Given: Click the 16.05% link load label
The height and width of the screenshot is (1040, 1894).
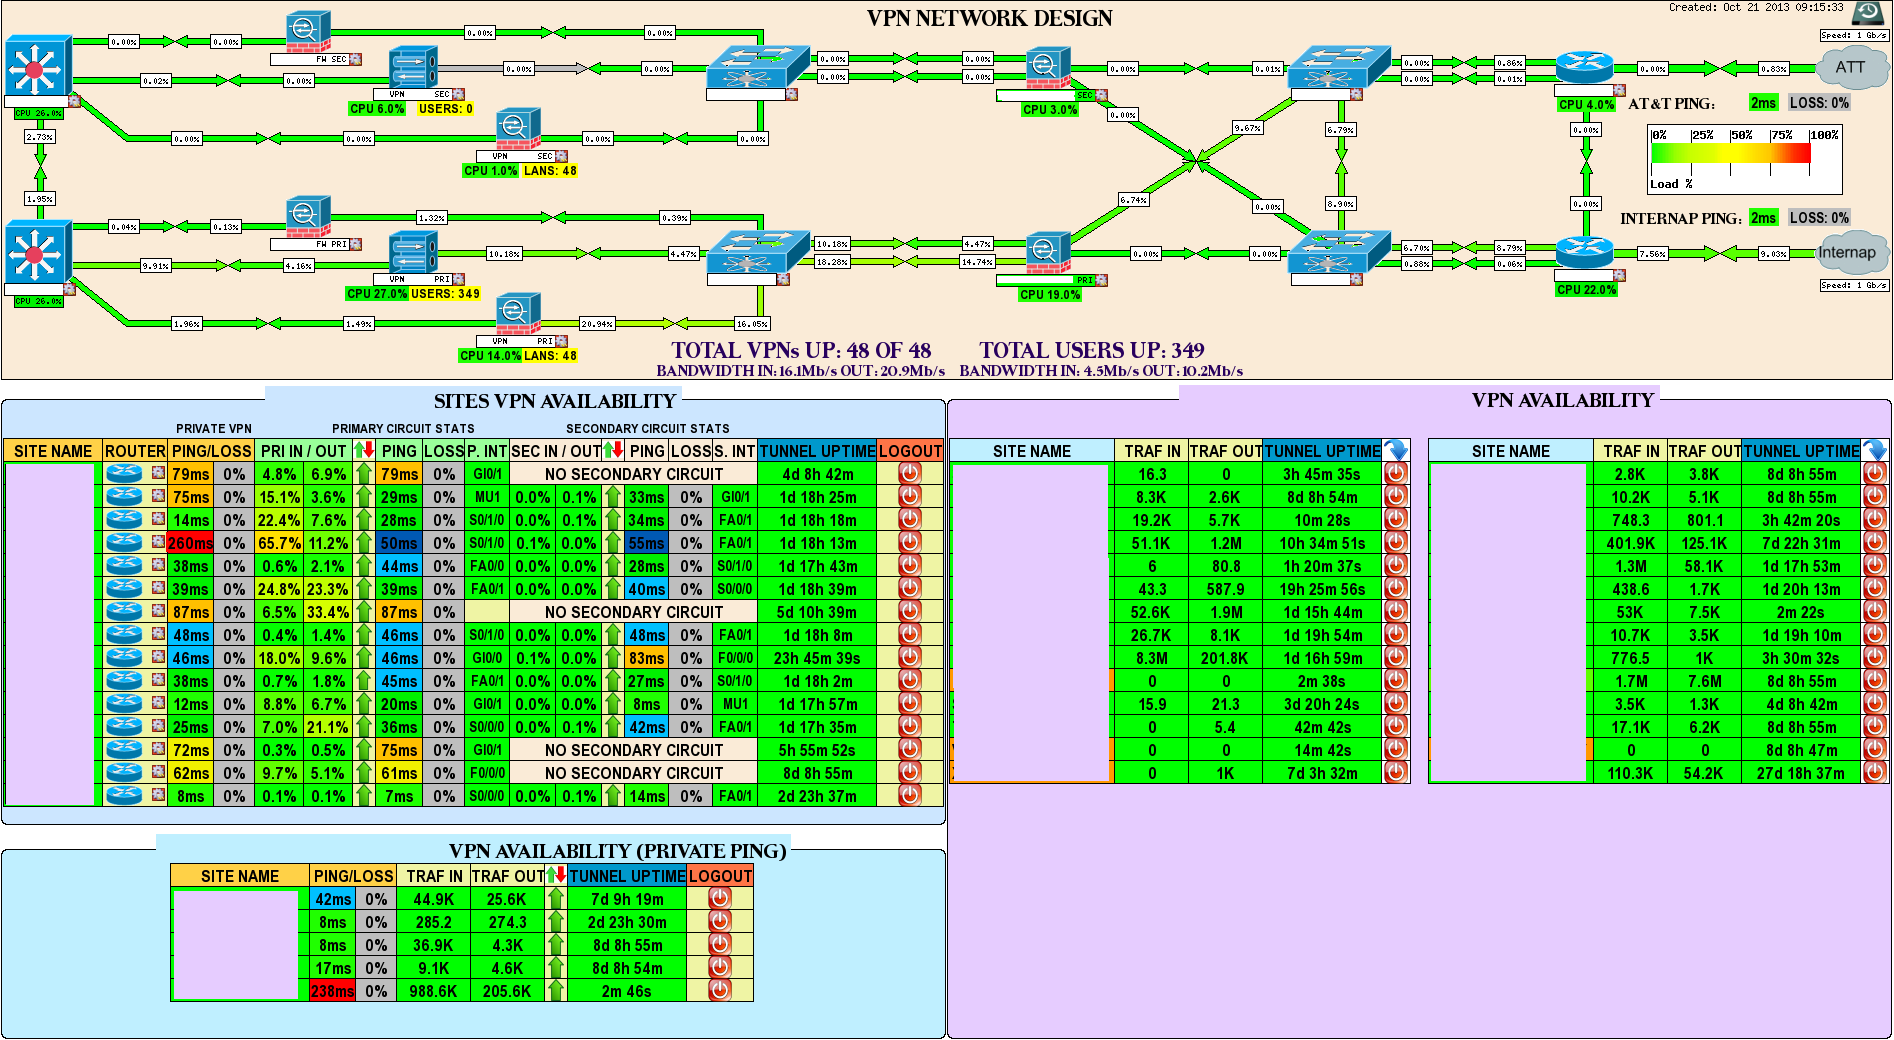Looking at the screenshot, I should point(752,323).
